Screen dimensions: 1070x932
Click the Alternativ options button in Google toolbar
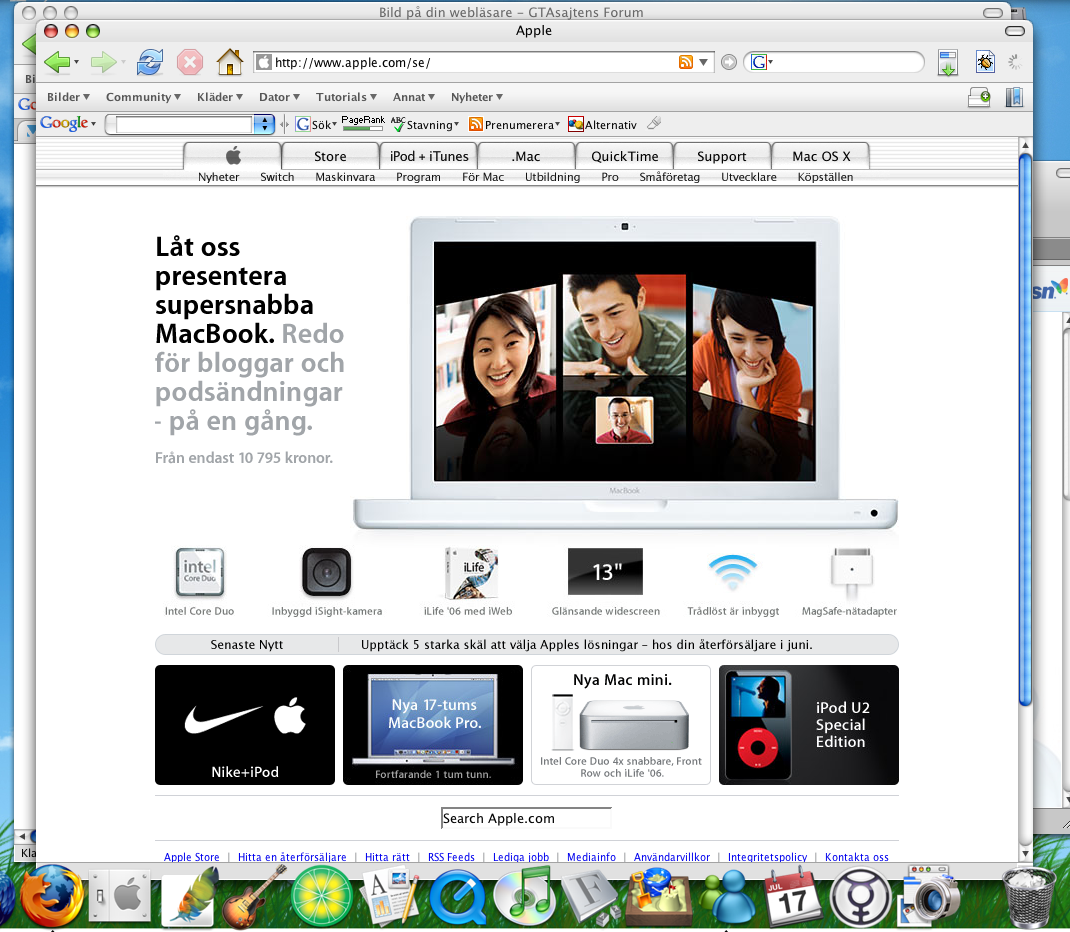click(x=603, y=124)
